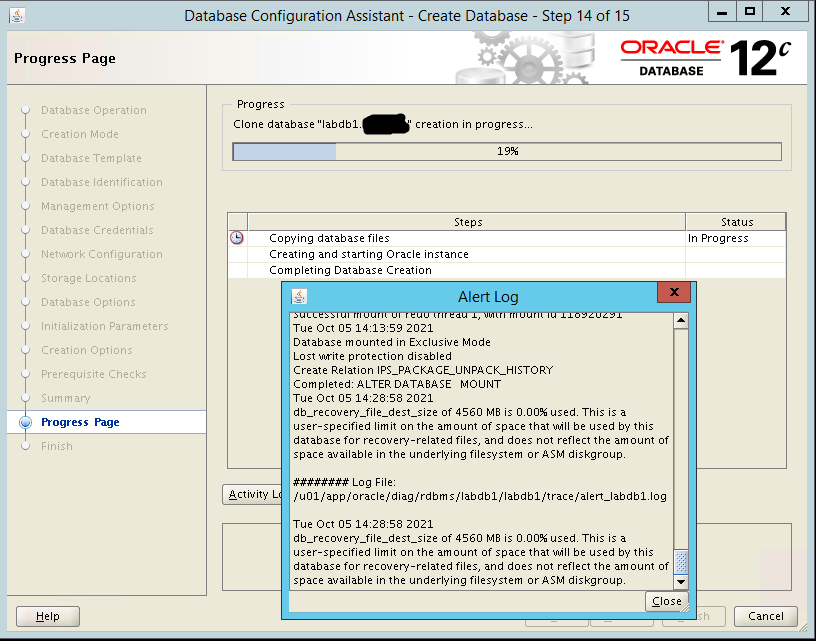Screen dimensions: 816x641
Task: Select the Initialization Parameters step
Action: 105,326
